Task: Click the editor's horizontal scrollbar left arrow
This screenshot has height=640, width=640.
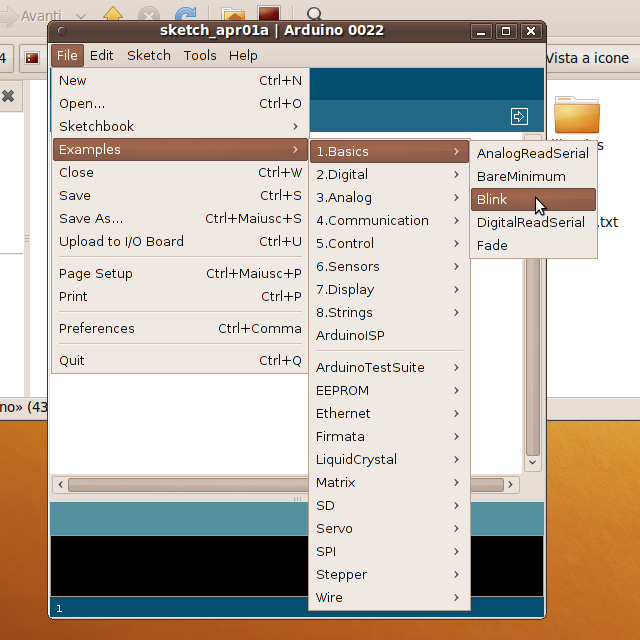Action: coord(60,484)
